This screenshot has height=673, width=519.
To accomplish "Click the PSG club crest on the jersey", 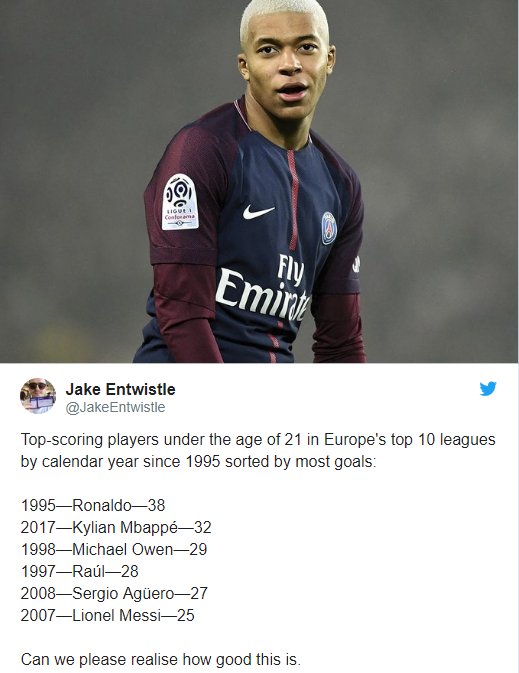I will pos(329,228).
